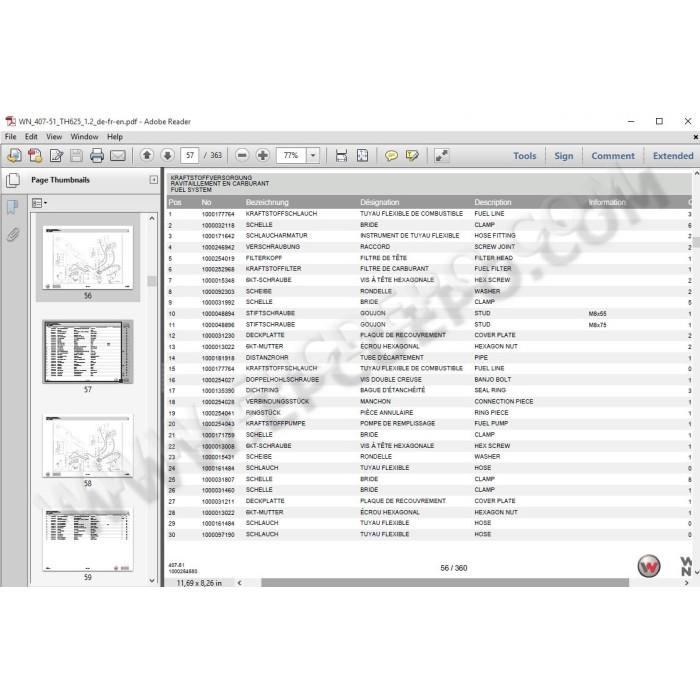The image size is (700, 700).
Task: Click the FUEL PUMP description cell
Action: click(491, 423)
